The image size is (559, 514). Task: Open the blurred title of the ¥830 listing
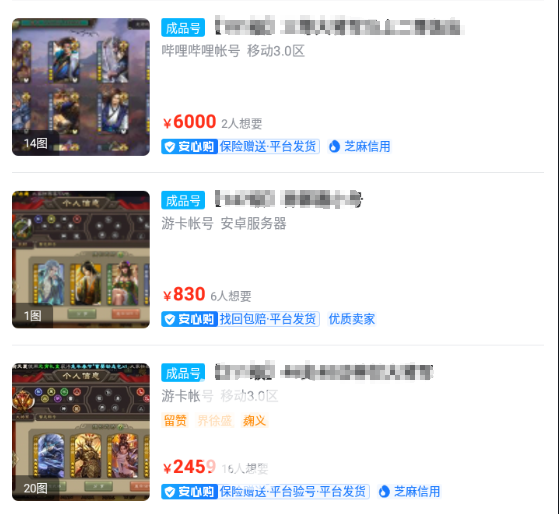289,199
